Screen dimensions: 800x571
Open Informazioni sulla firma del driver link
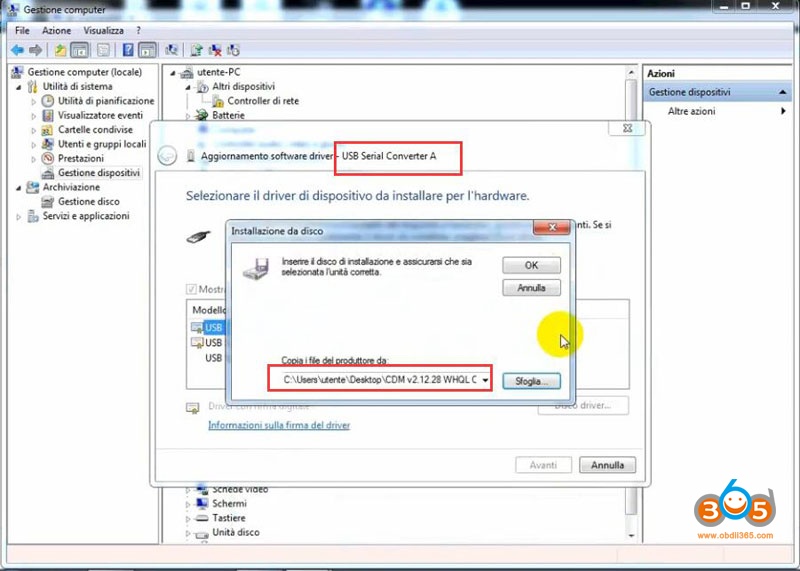coord(279,425)
